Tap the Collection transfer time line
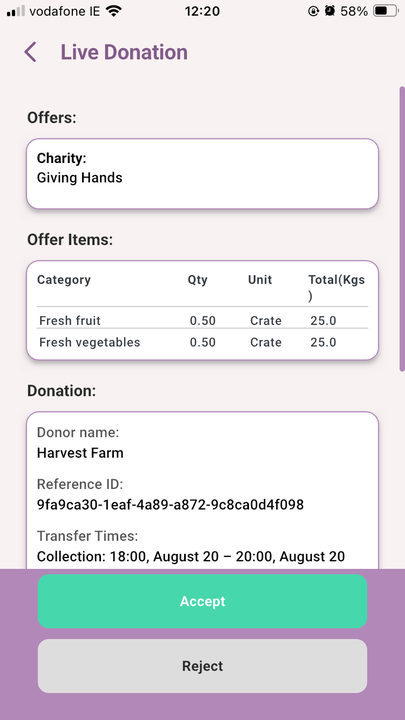Screen dimensions: 405x720 tap(191, 557)
